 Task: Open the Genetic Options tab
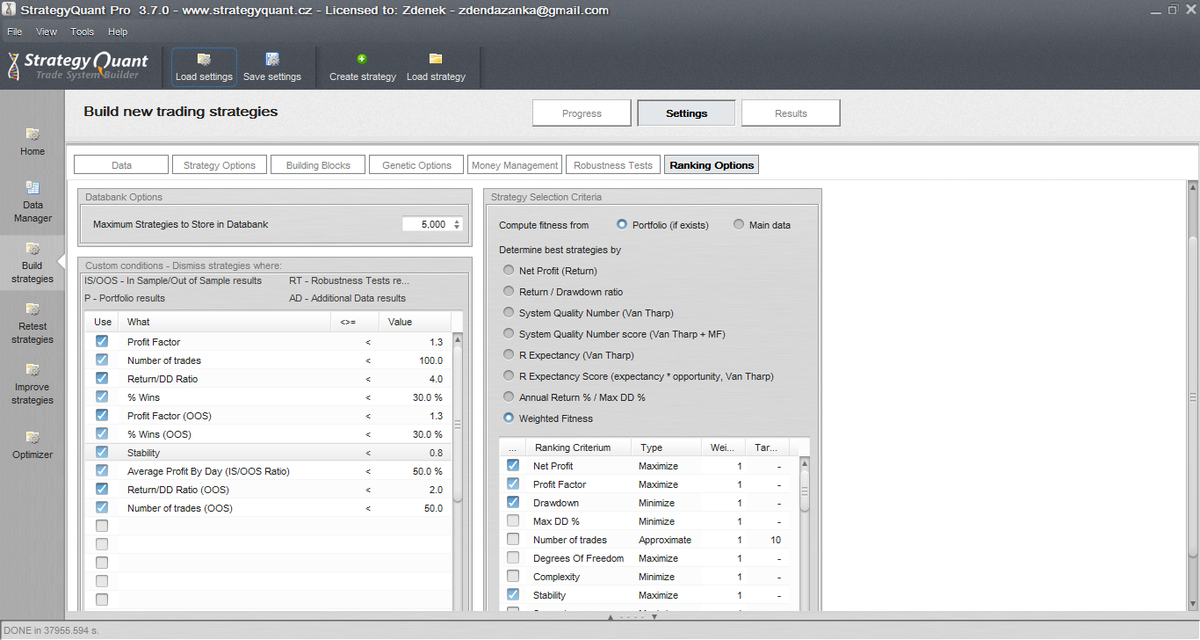coord(416,165)
